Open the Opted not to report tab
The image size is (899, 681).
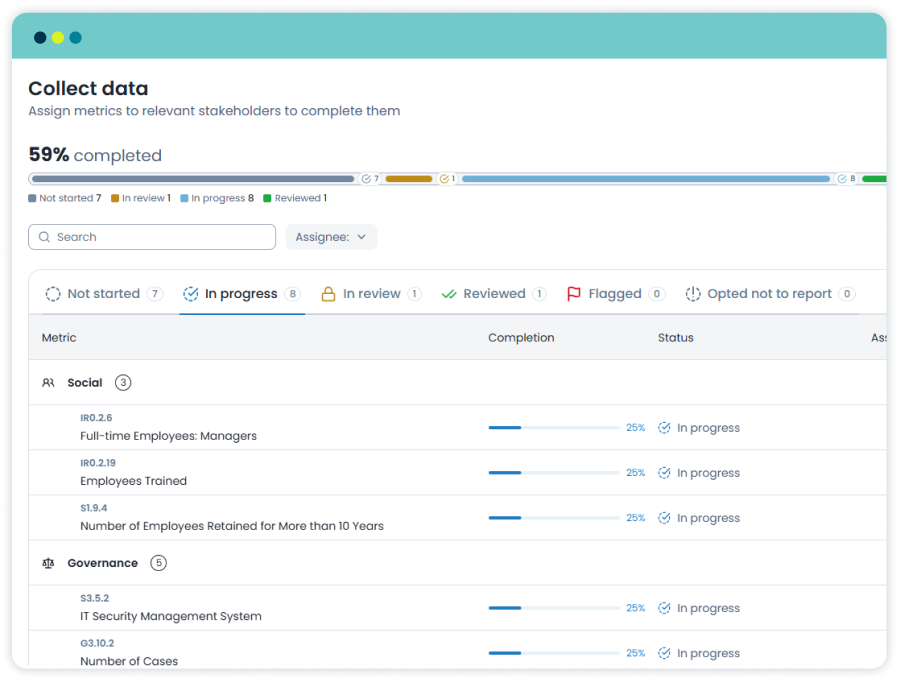tap(770, 294)
